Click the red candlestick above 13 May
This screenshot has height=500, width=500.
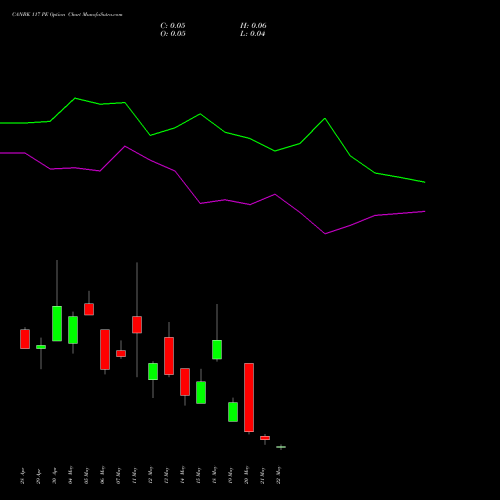[x=169, y=356]
